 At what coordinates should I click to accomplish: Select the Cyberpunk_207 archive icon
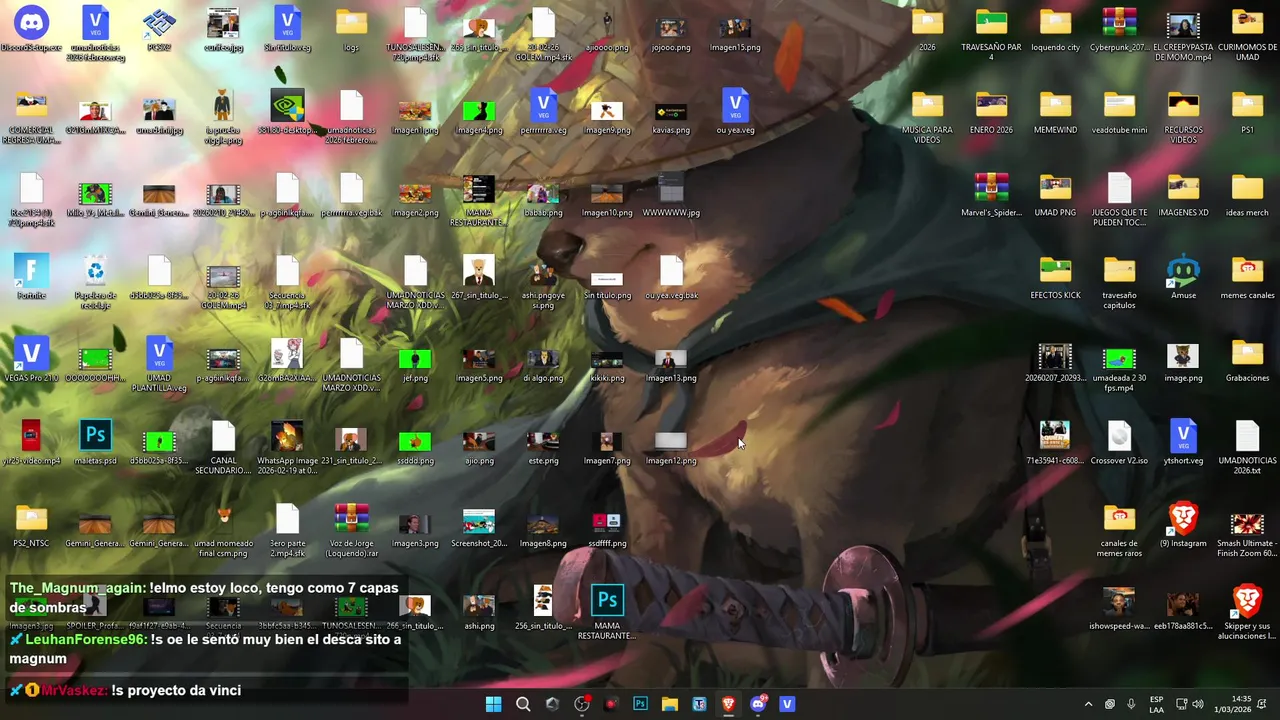pyautogui.click(x=1119, y=23)
